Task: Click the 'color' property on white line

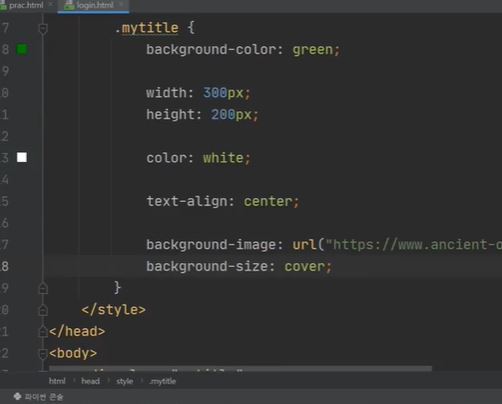Action: click(x=166, y=158)
